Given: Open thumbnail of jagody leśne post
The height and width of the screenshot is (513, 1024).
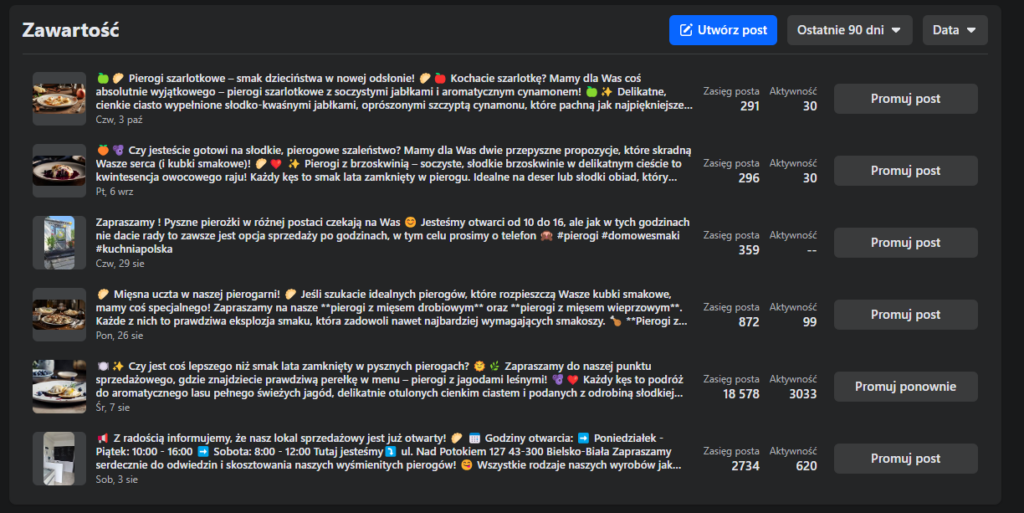Looking at the screenshot, I should 59,387.
